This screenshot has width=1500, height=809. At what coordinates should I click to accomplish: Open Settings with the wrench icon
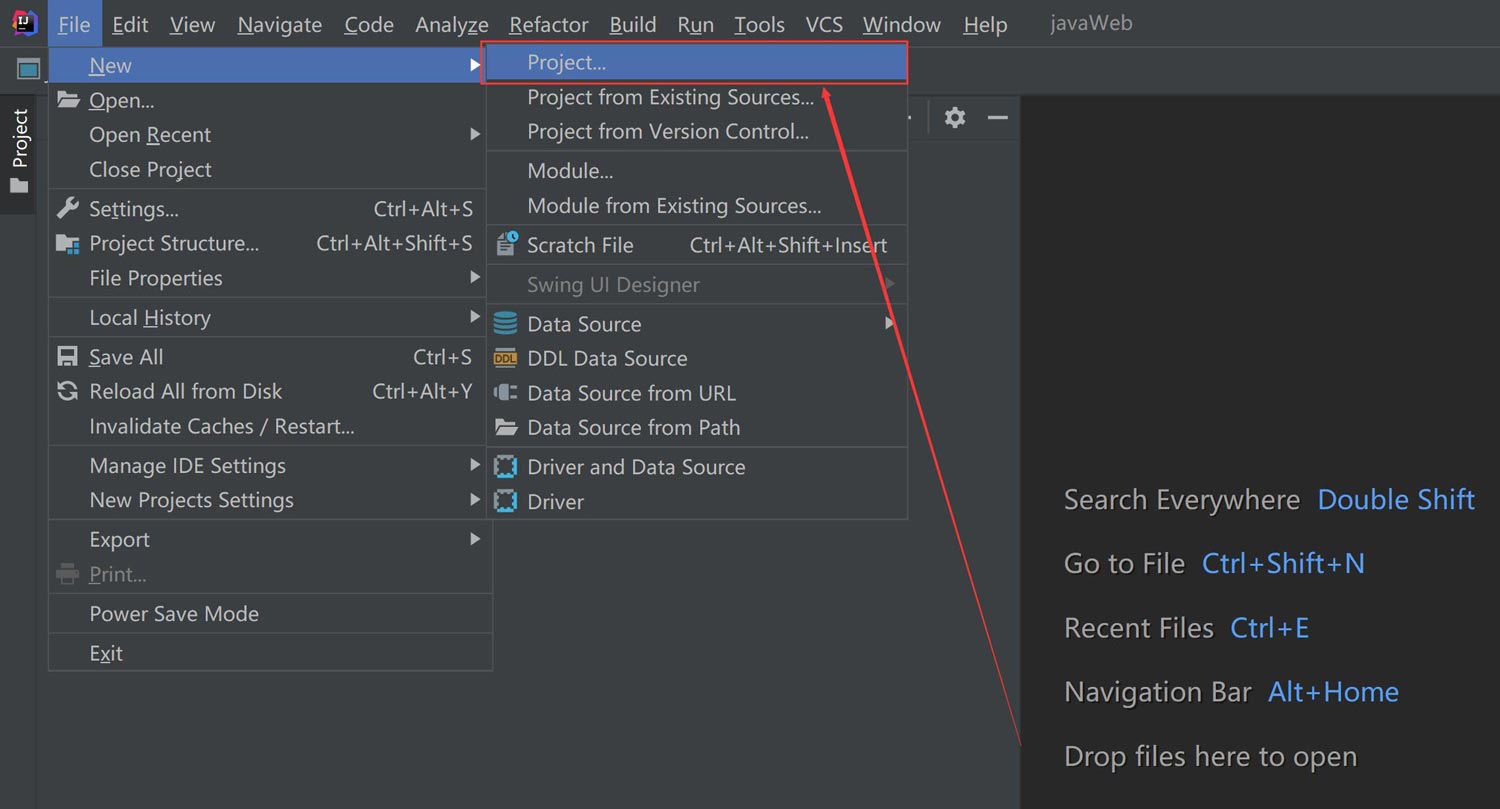68,208
